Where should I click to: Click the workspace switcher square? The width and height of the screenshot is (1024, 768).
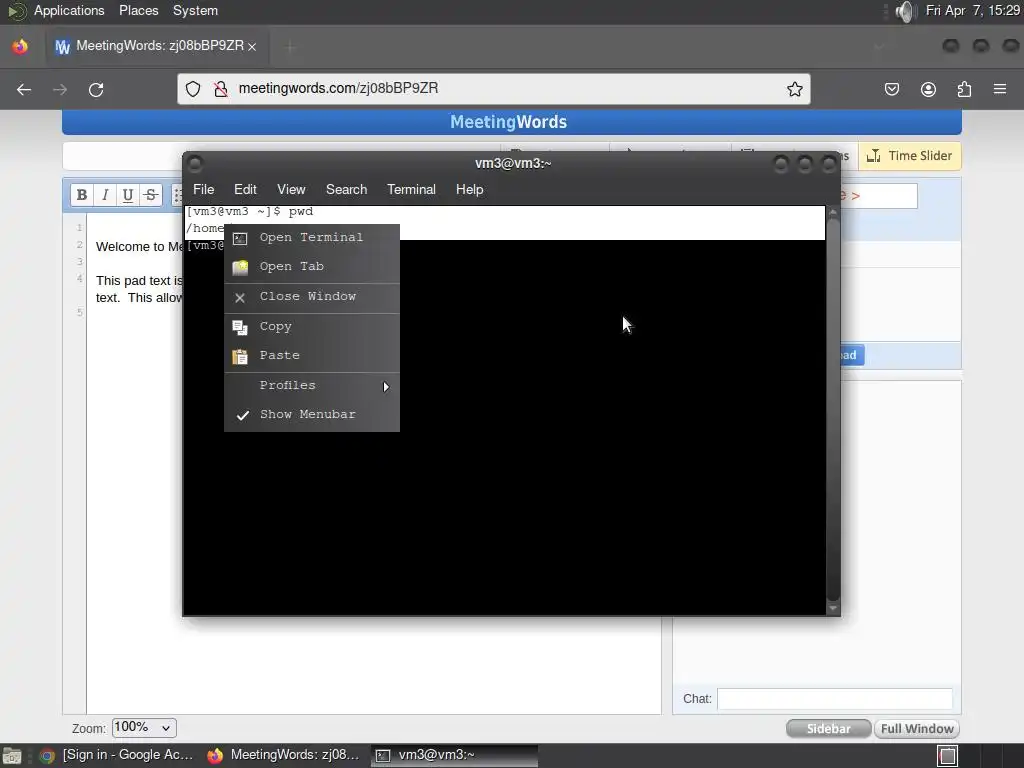[948, 756]
